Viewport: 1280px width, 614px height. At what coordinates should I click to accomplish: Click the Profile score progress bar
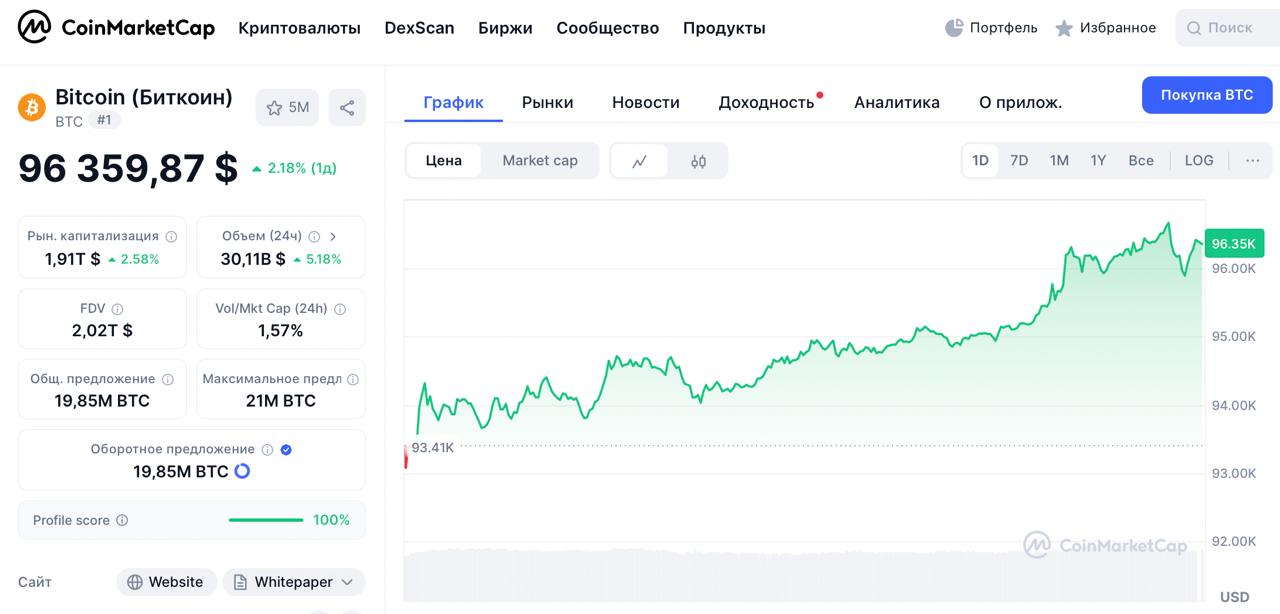(266, 520)
